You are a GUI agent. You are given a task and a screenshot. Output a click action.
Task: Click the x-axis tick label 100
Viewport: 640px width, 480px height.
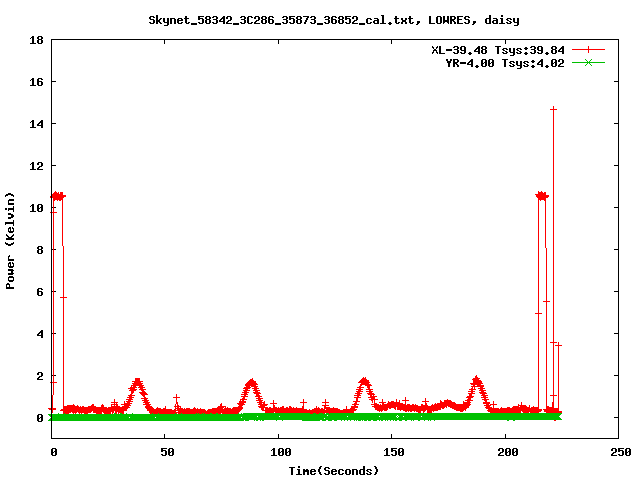tap(281, 452)
